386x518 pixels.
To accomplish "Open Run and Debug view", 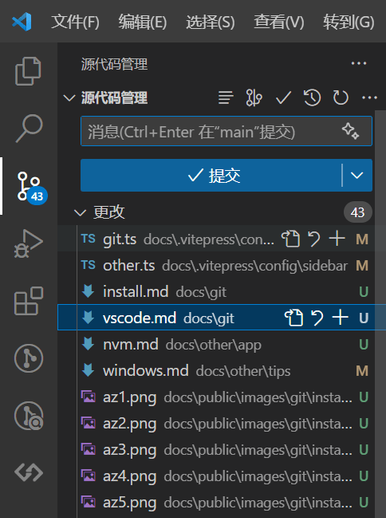I will [28, 244].
